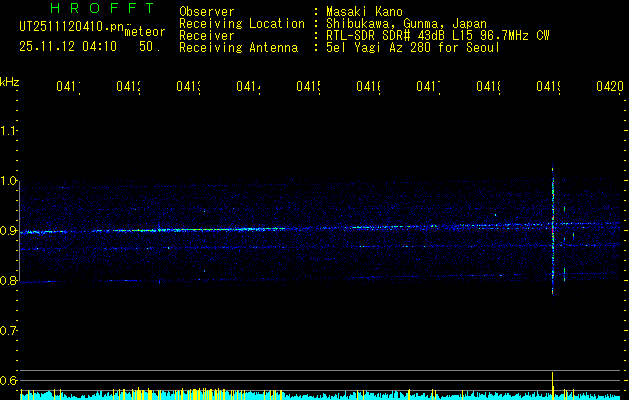The image size is (629, 400).
Task: Click the bright vertical meteor echo streak
Action: (552, 228)
